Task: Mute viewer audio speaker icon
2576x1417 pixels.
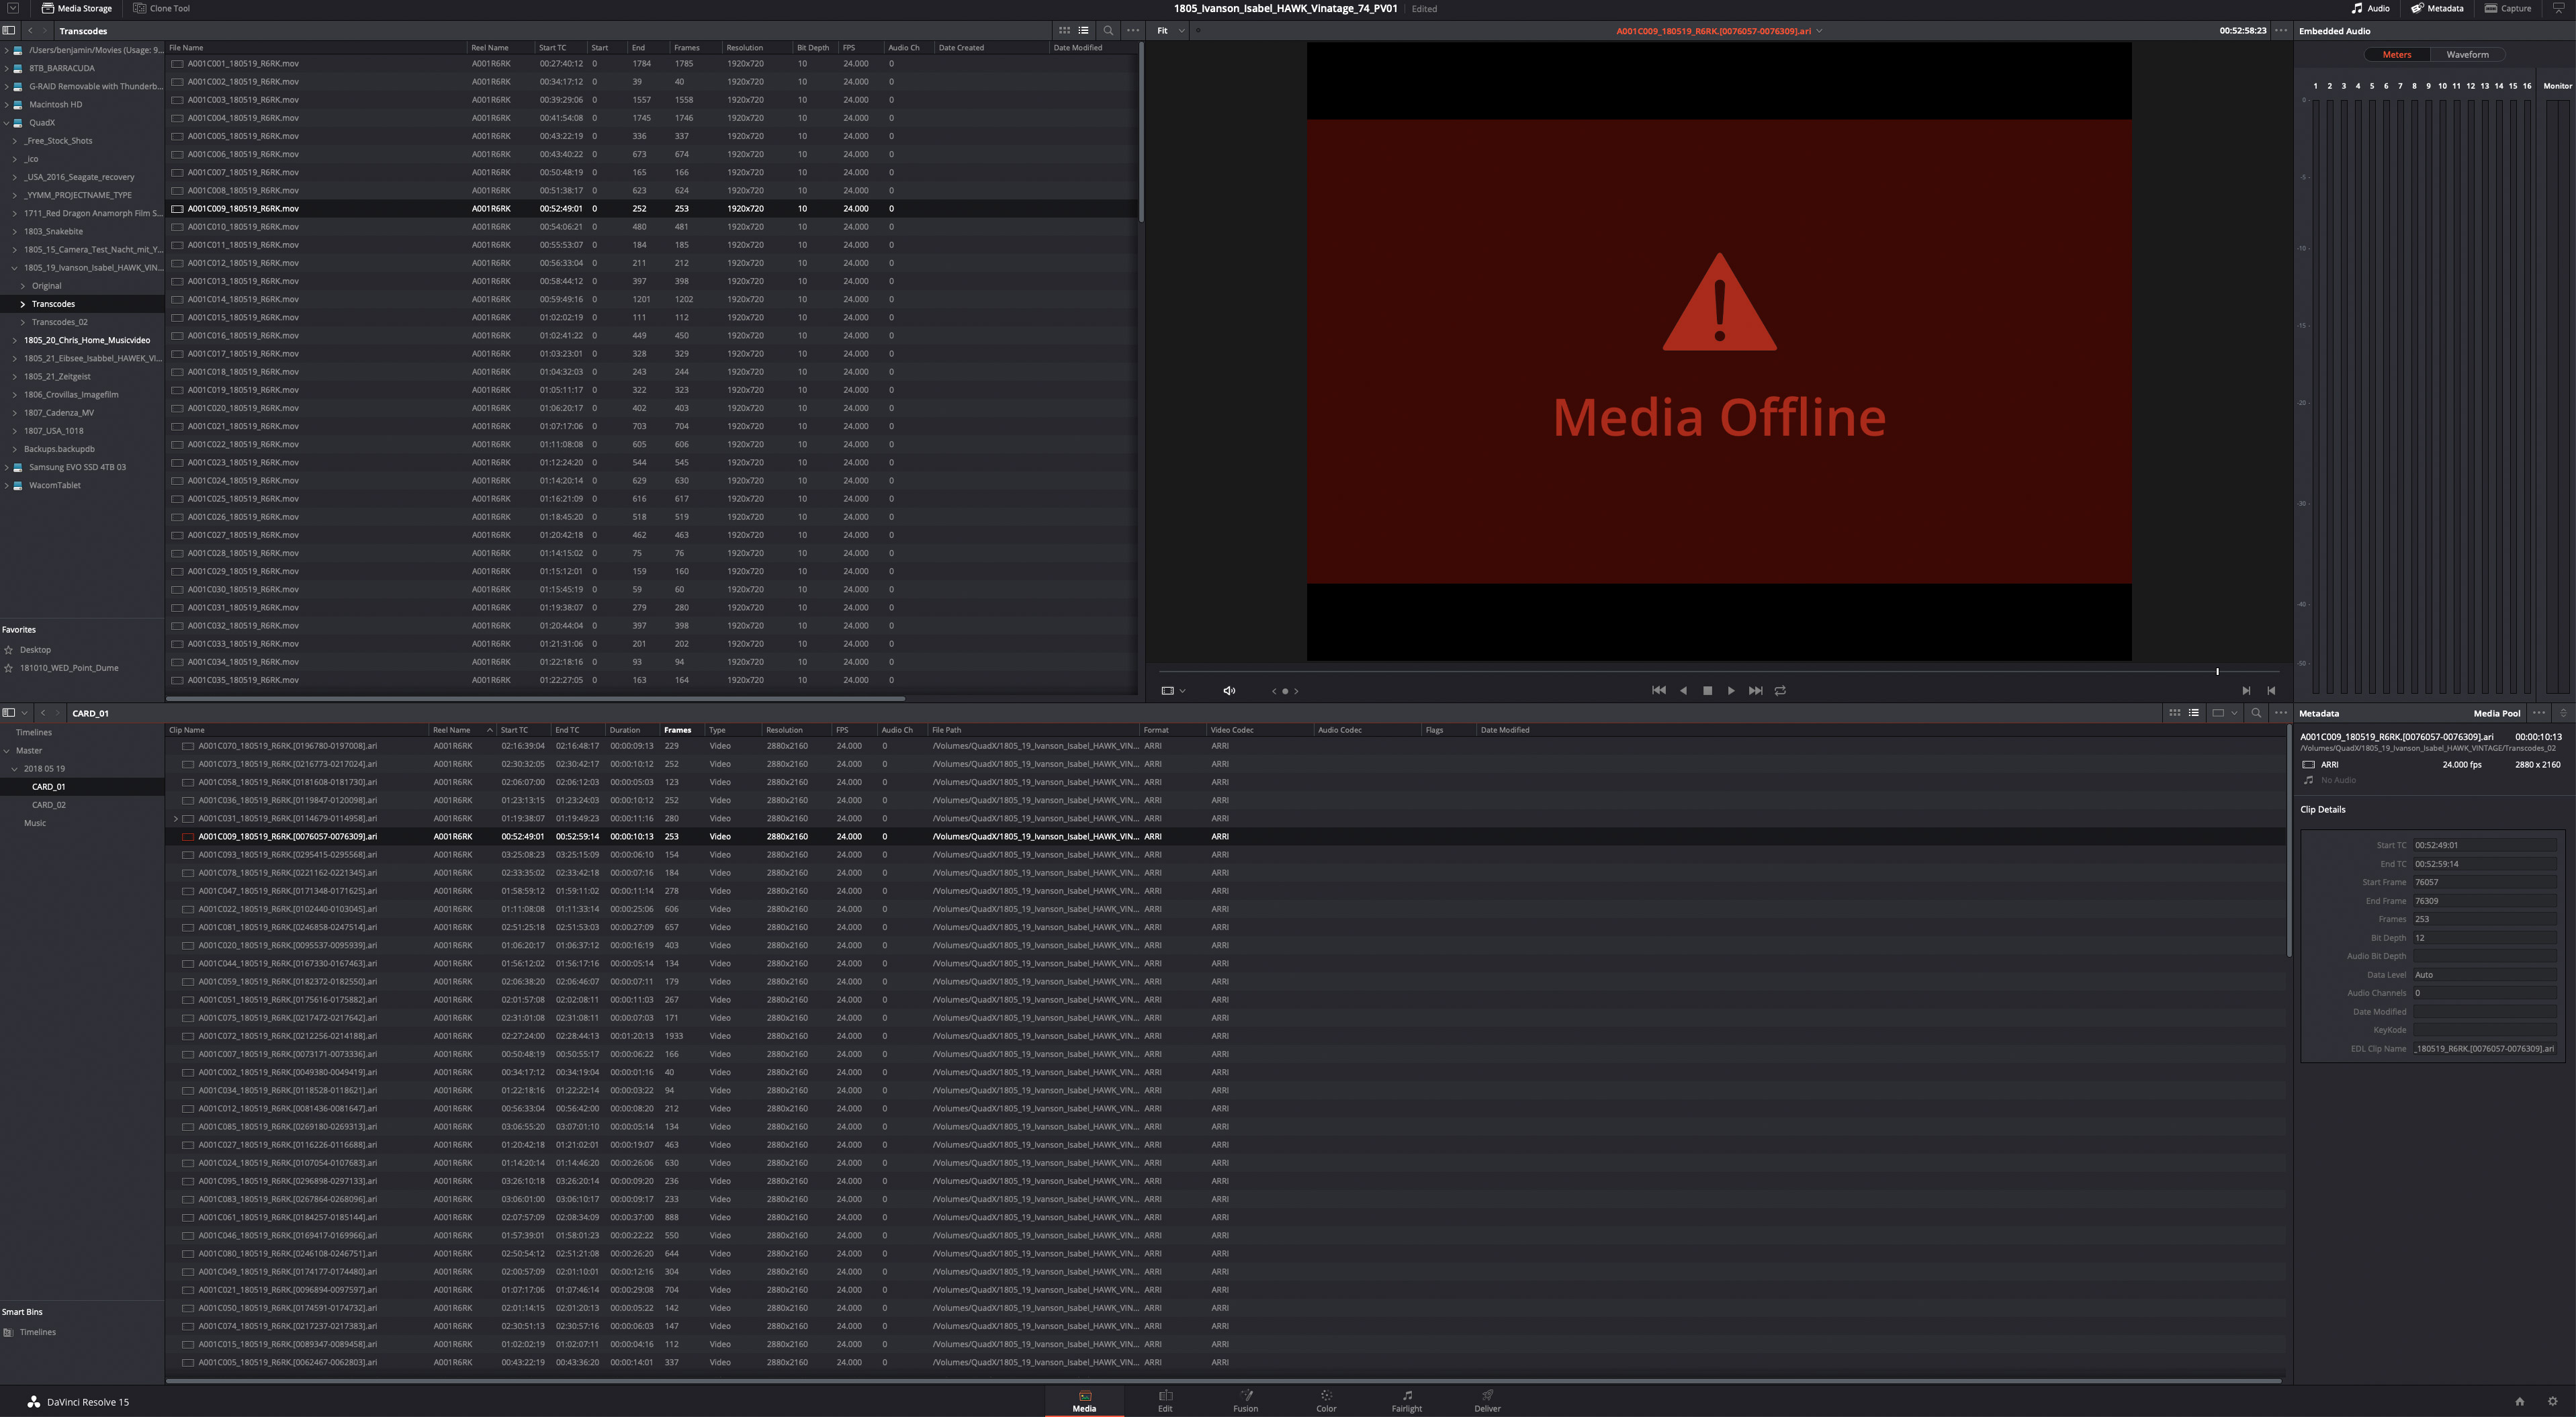Action: click(x=1229, y=690)
